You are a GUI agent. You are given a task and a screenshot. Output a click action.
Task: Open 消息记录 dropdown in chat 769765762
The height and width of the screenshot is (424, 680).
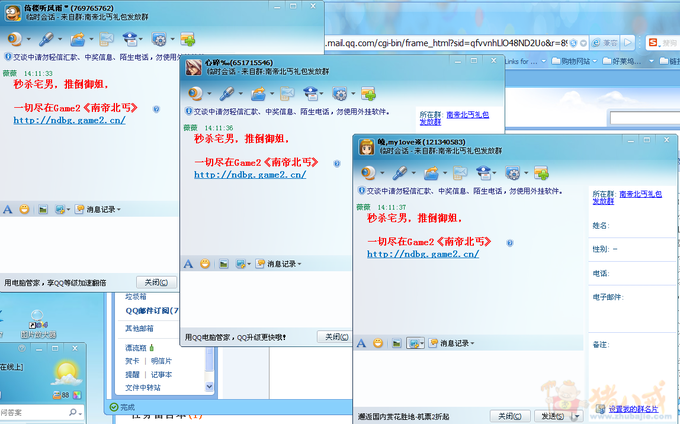[98, 209]
